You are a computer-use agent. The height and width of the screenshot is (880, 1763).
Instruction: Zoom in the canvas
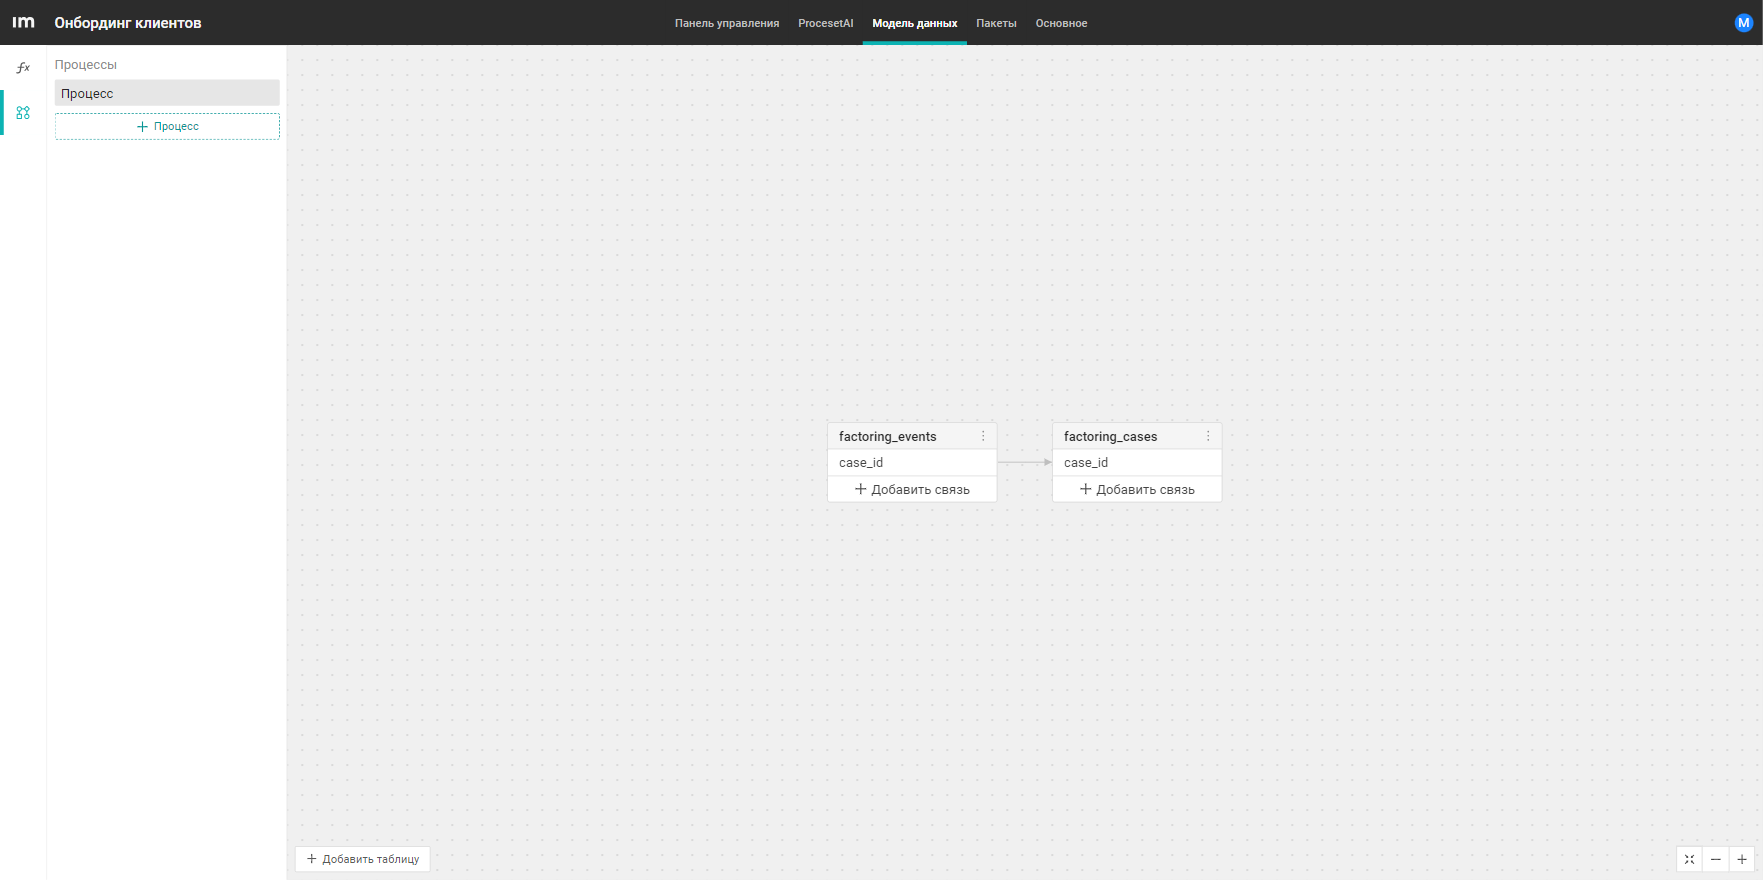click(1741, 859)
